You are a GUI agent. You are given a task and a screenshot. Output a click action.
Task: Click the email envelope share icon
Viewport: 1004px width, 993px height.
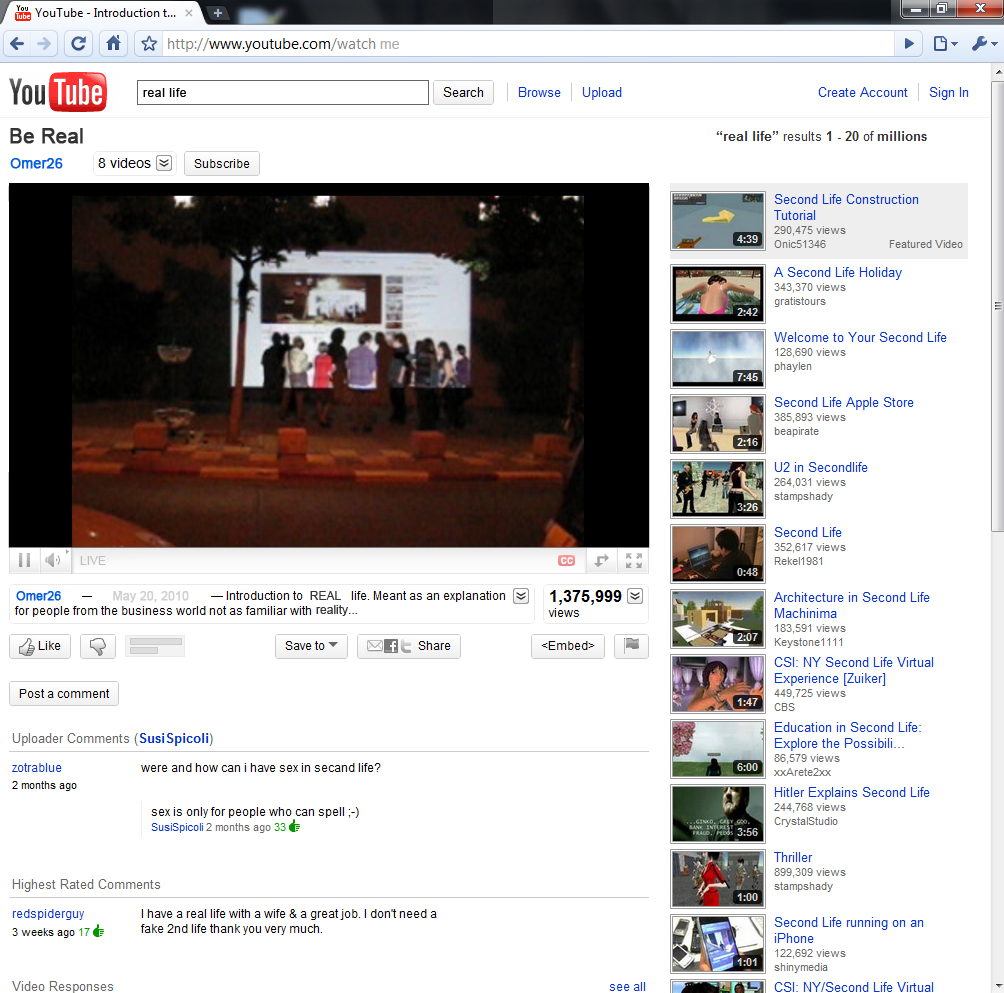[x=375, y=646]
